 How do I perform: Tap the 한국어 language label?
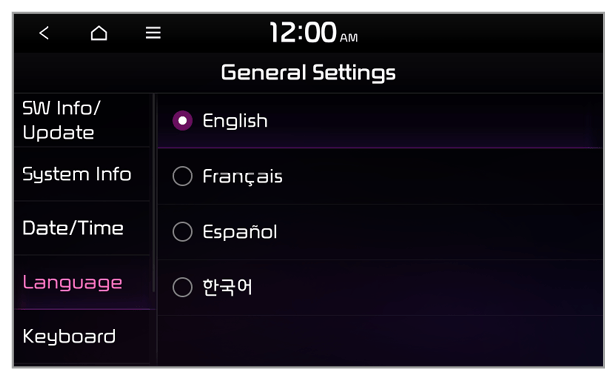point(227,287)
